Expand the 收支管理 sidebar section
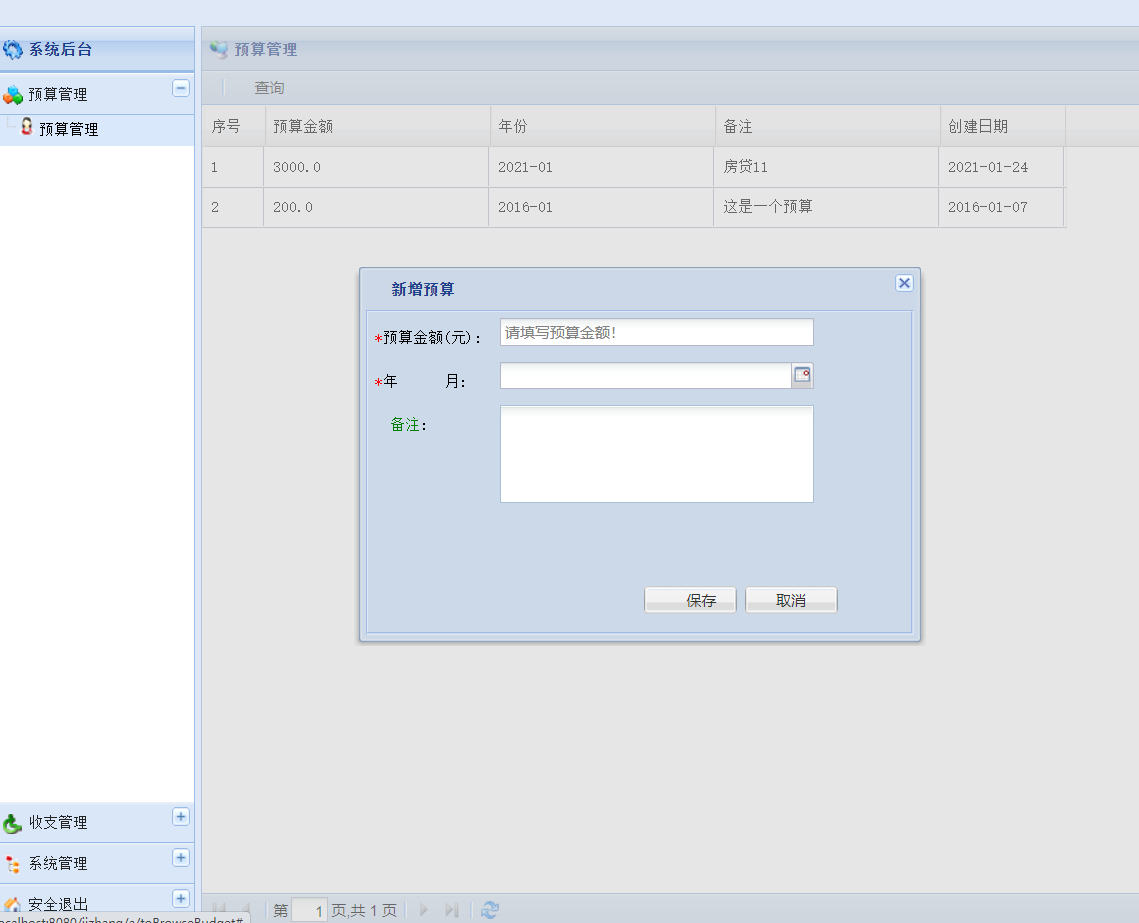Viewport: 1139px width, 923px height. coord(181,816)
